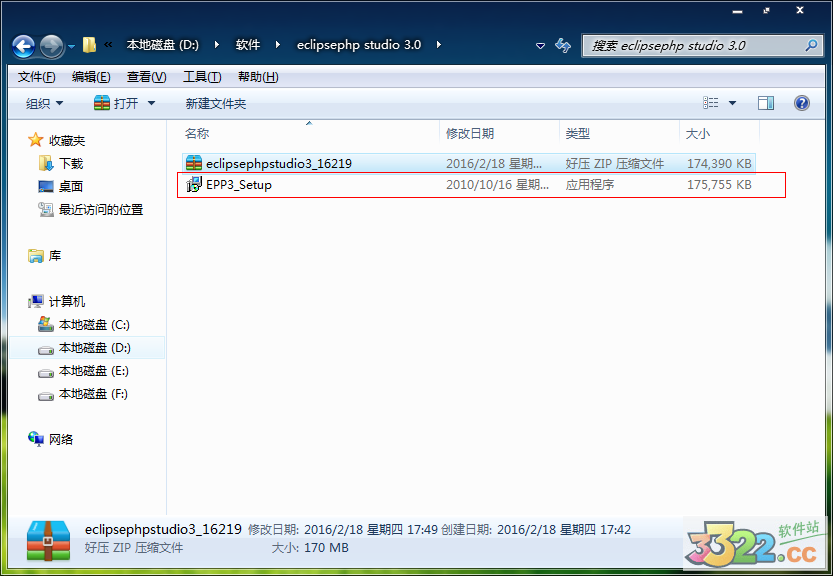Open 网络 in the navigation pane
The height and width of the screenshot is (576, 833).
click(x=61, y=439)
